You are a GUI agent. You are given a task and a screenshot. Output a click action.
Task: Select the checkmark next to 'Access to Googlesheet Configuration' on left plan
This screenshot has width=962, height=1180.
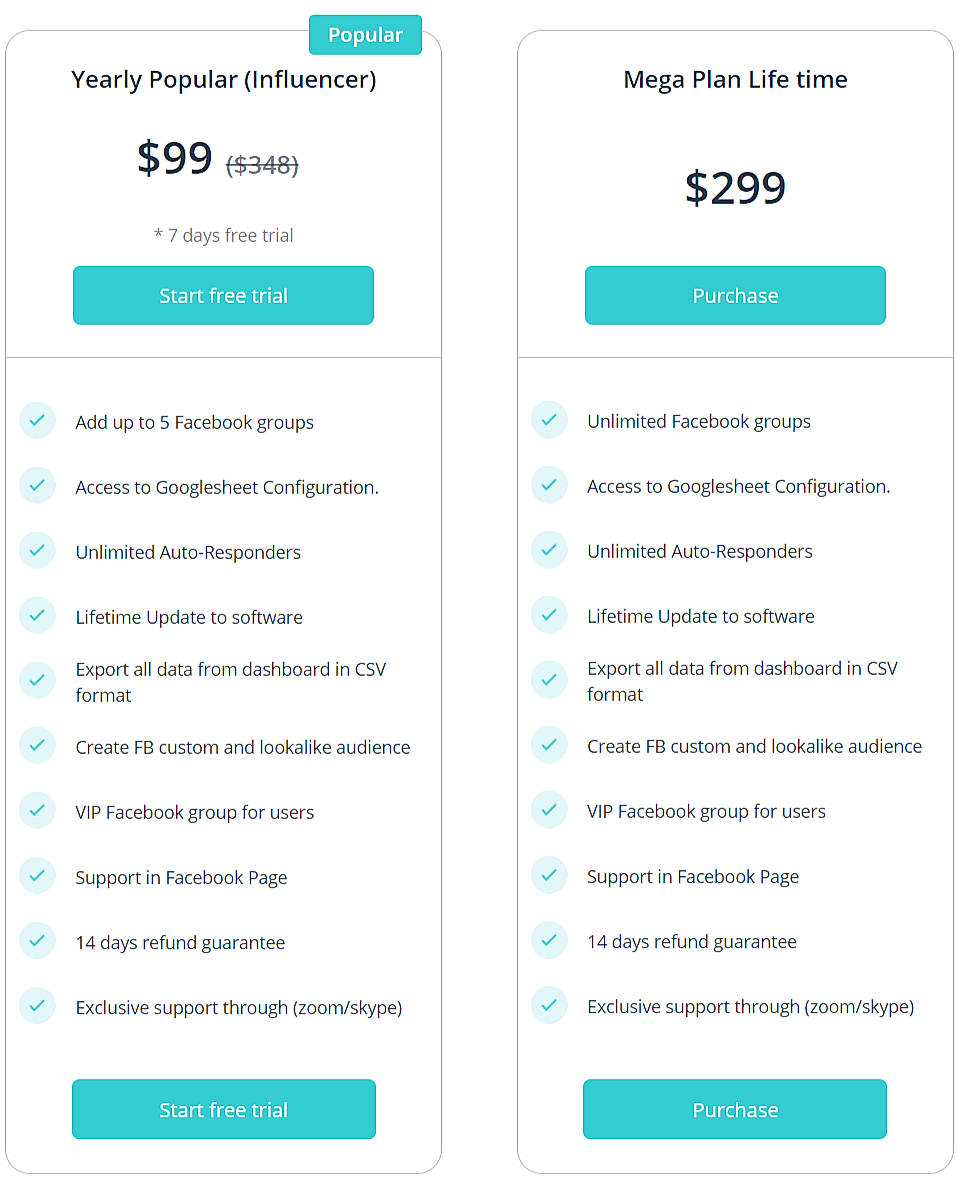37,486
